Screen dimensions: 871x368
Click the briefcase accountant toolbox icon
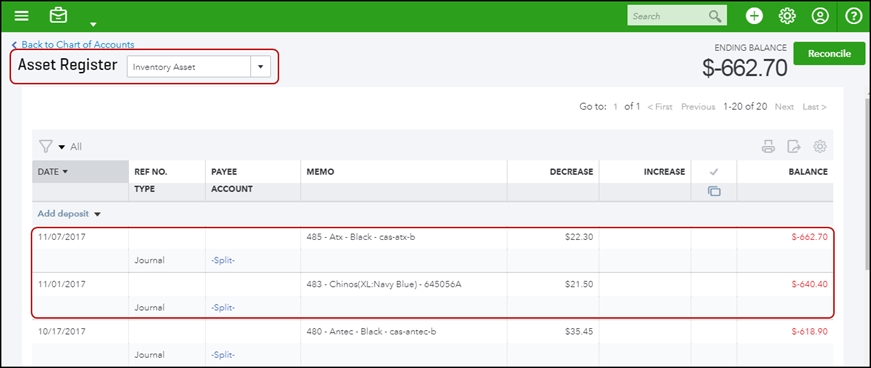coord(58,16)
